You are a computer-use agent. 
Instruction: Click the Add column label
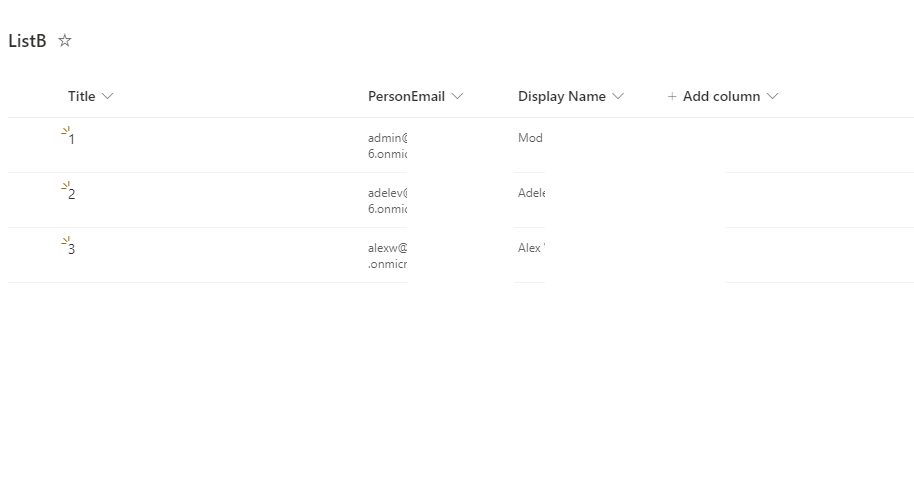[x=722, y=96]
